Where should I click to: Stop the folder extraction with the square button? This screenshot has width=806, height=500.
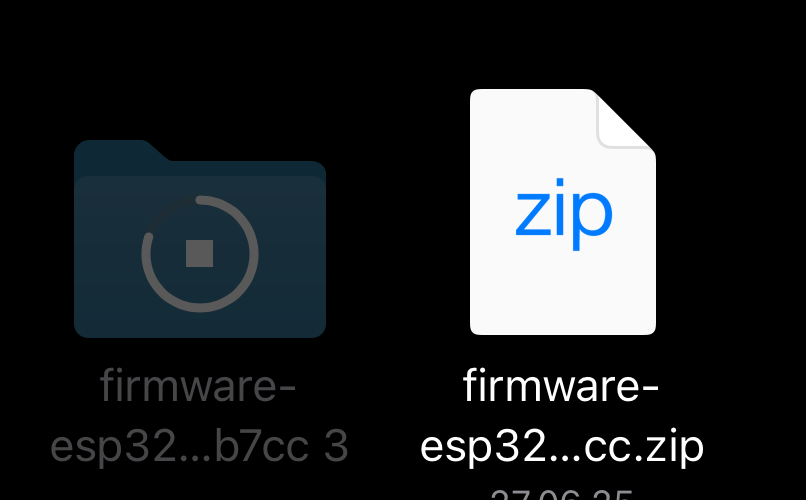click(199, 253)
